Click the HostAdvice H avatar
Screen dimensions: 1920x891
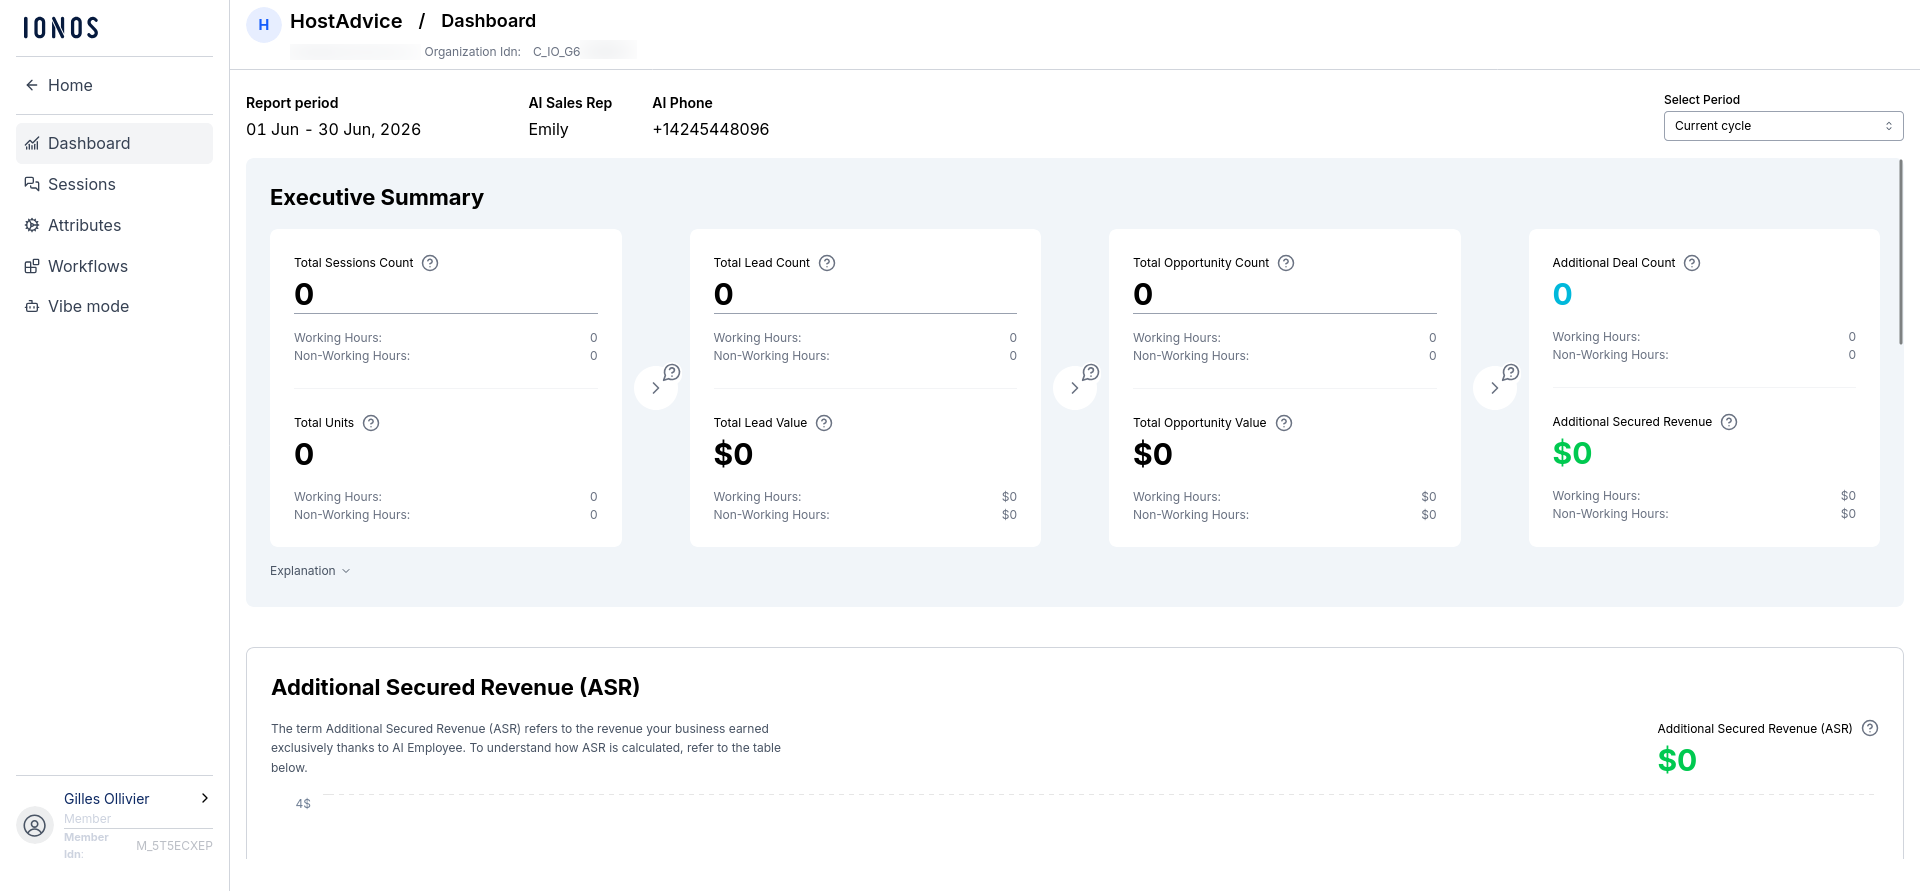point(263,25)
